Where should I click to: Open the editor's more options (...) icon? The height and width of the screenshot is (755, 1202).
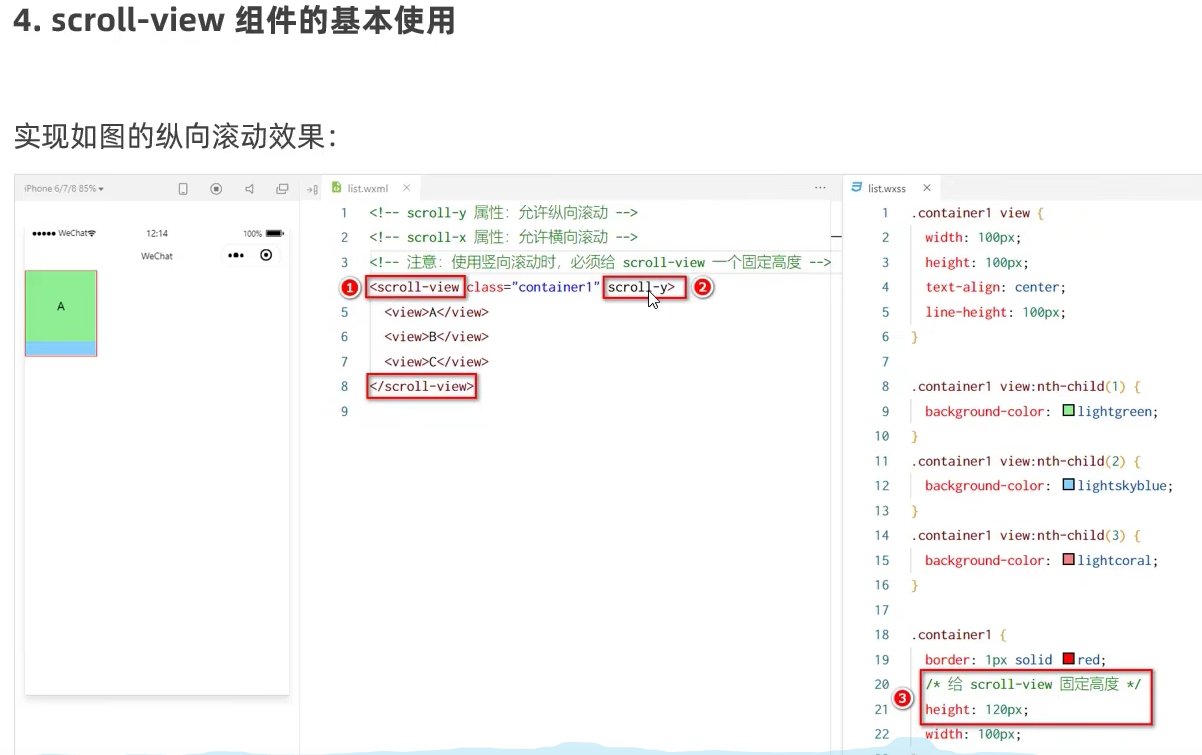[820, 187]
